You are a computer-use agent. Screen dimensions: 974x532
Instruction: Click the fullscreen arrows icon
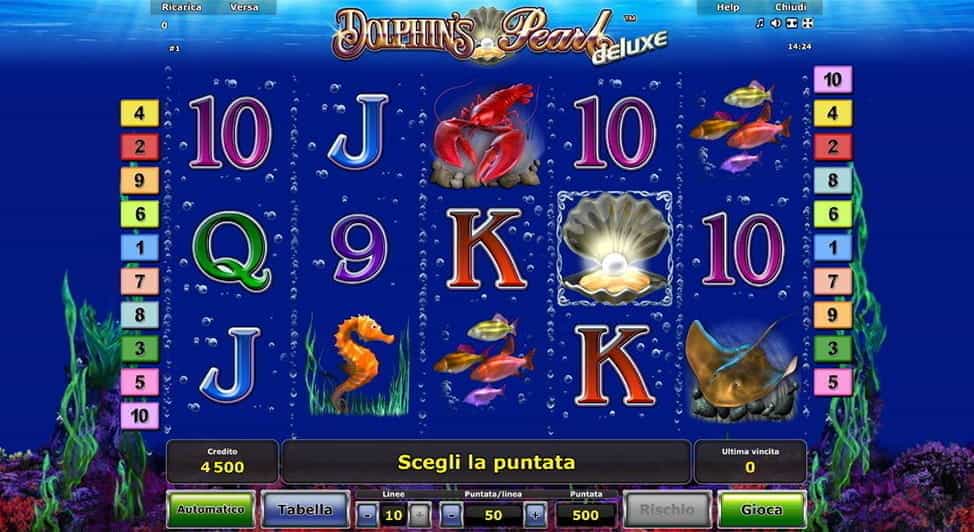807,23
